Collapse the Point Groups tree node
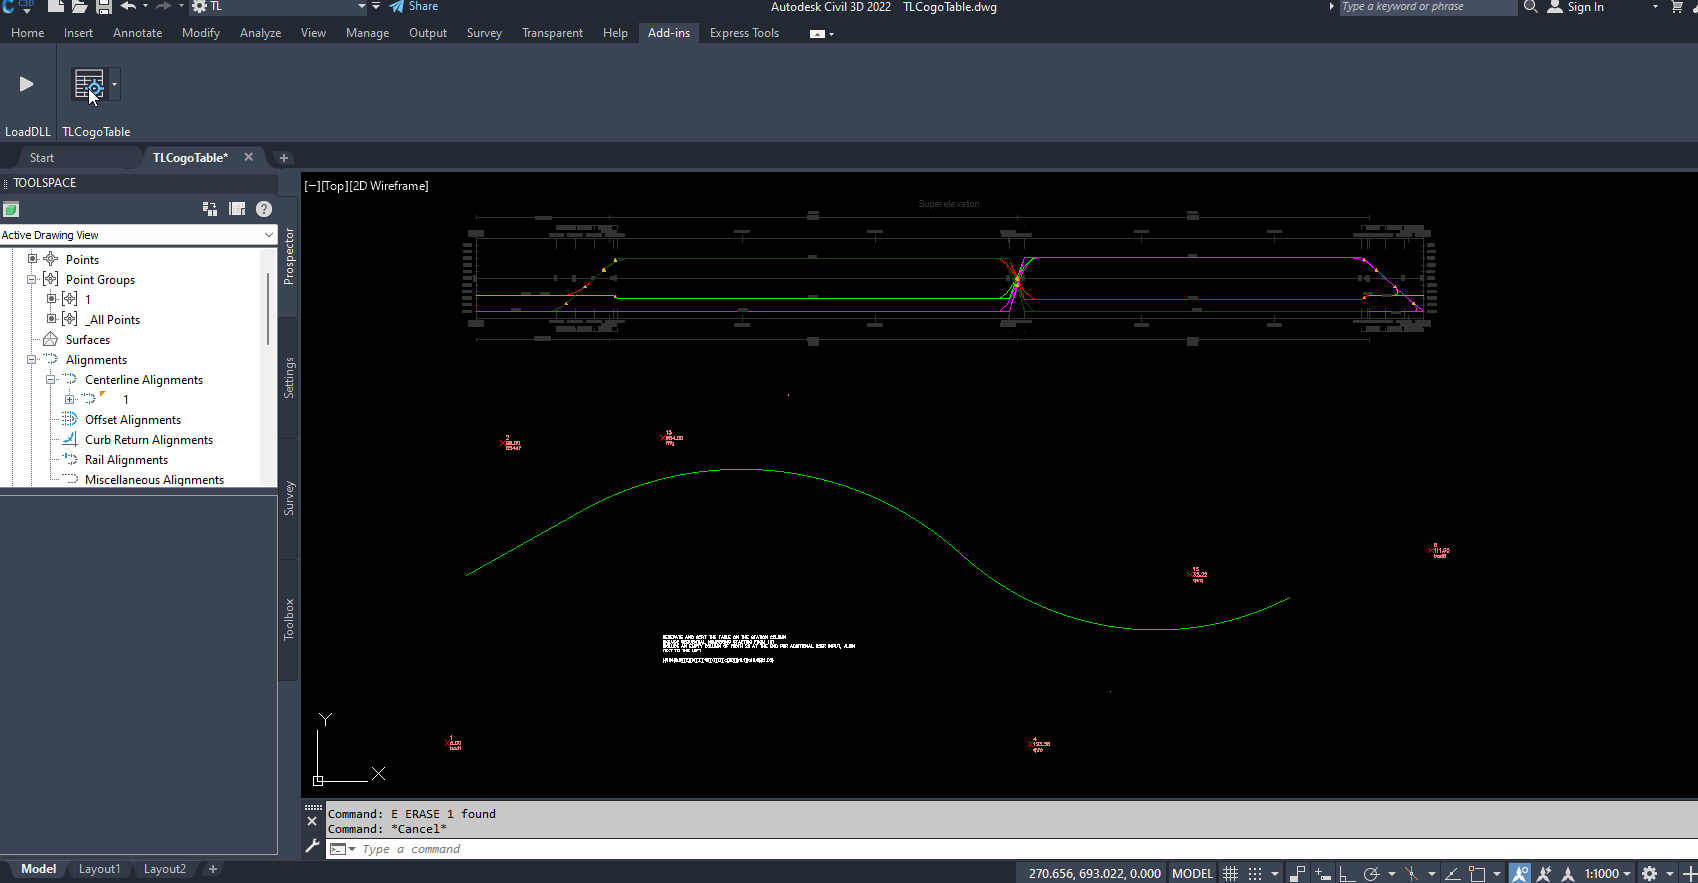1698x883 pixels. pyautogui.click(x=32, y=280)
